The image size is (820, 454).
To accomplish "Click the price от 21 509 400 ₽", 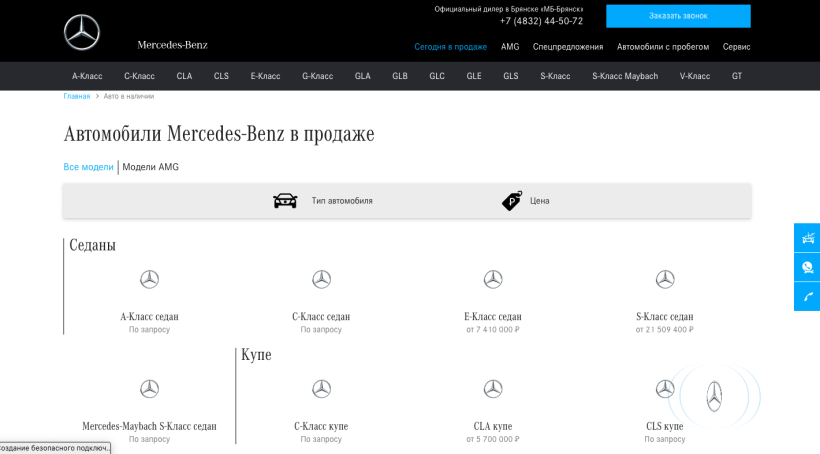I will (665, 330).
